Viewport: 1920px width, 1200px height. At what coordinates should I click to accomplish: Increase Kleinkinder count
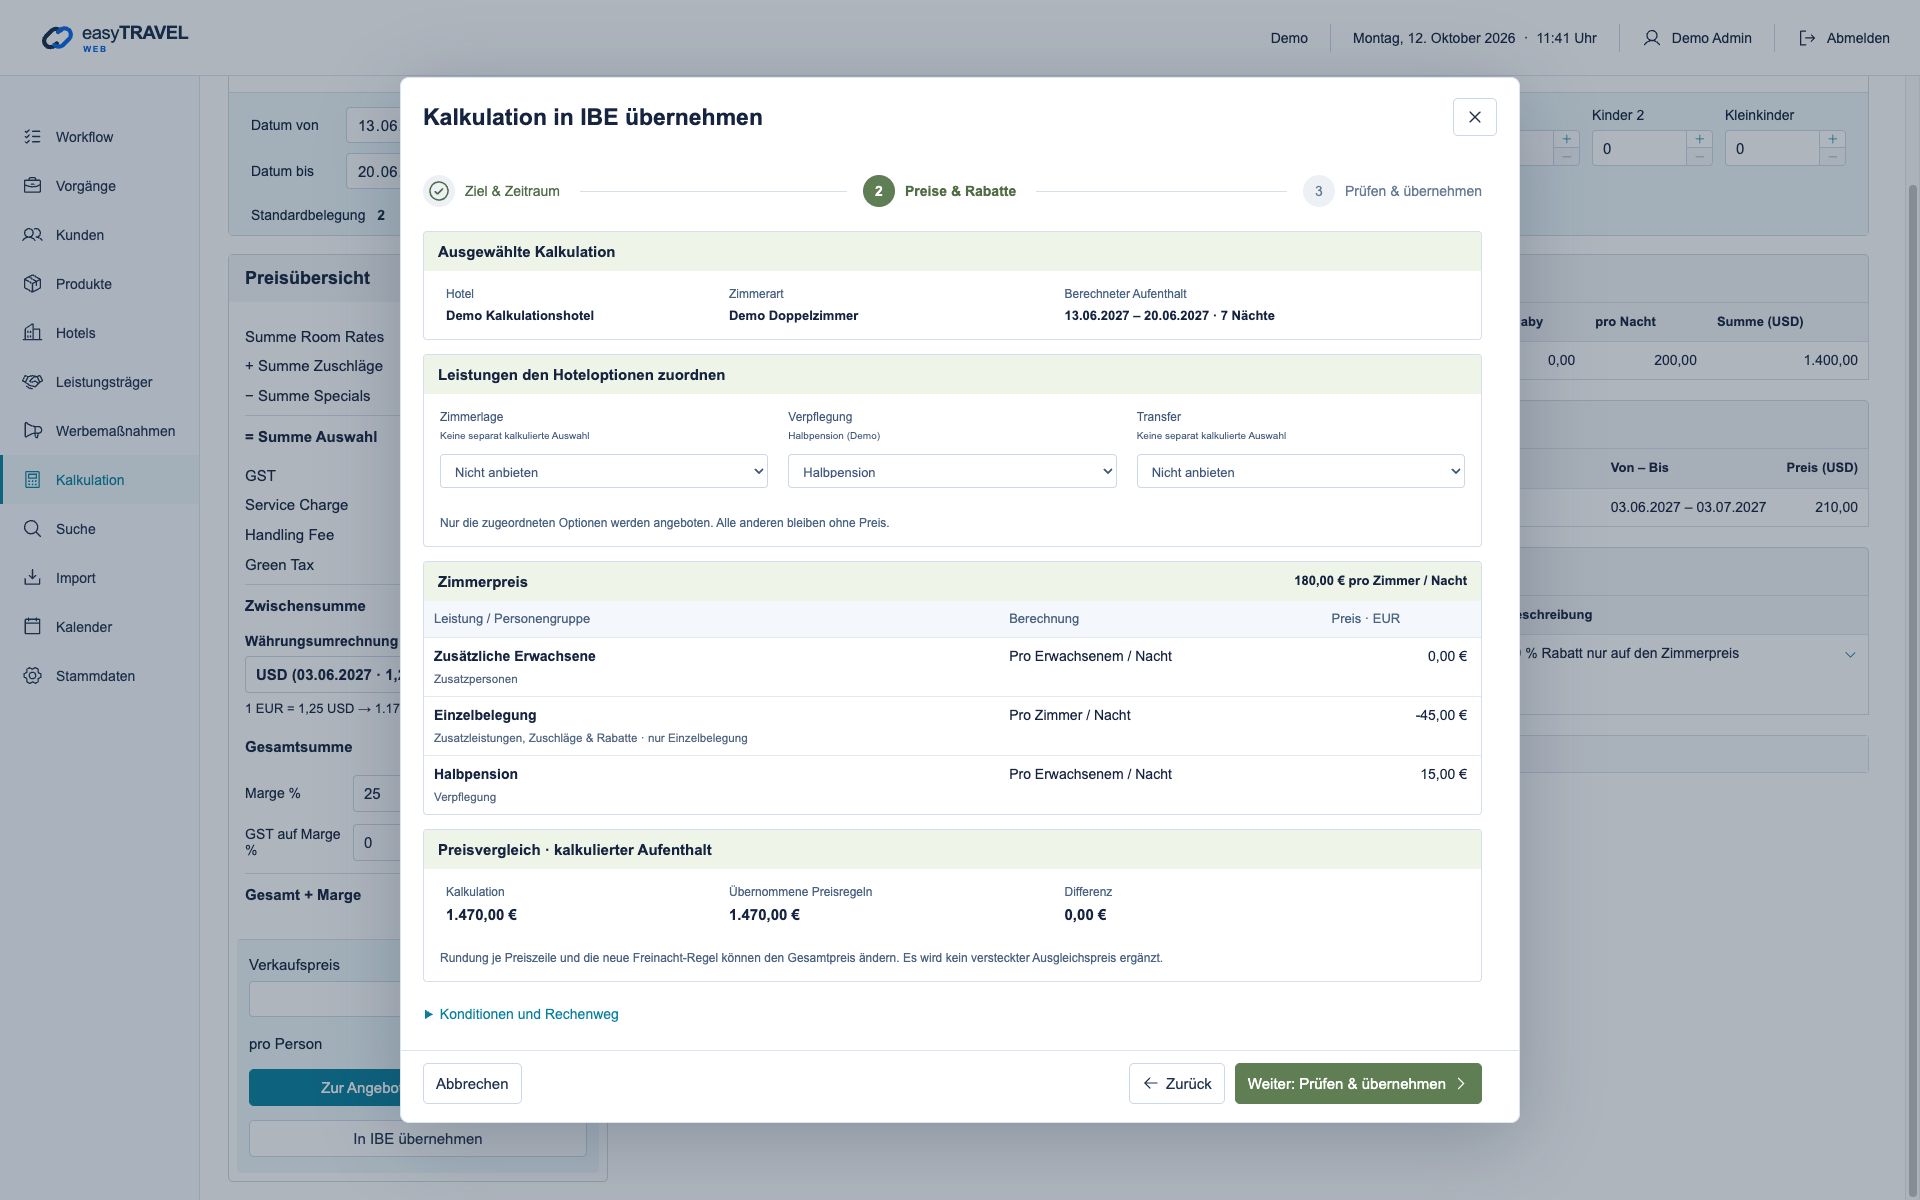(1832, 139)
